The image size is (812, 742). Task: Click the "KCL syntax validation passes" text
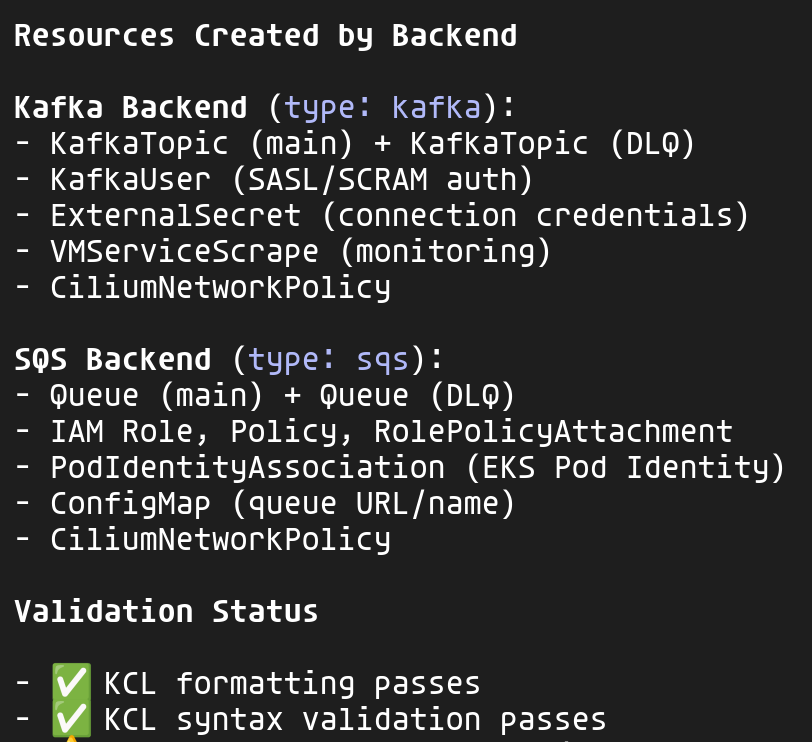(355, 720)
